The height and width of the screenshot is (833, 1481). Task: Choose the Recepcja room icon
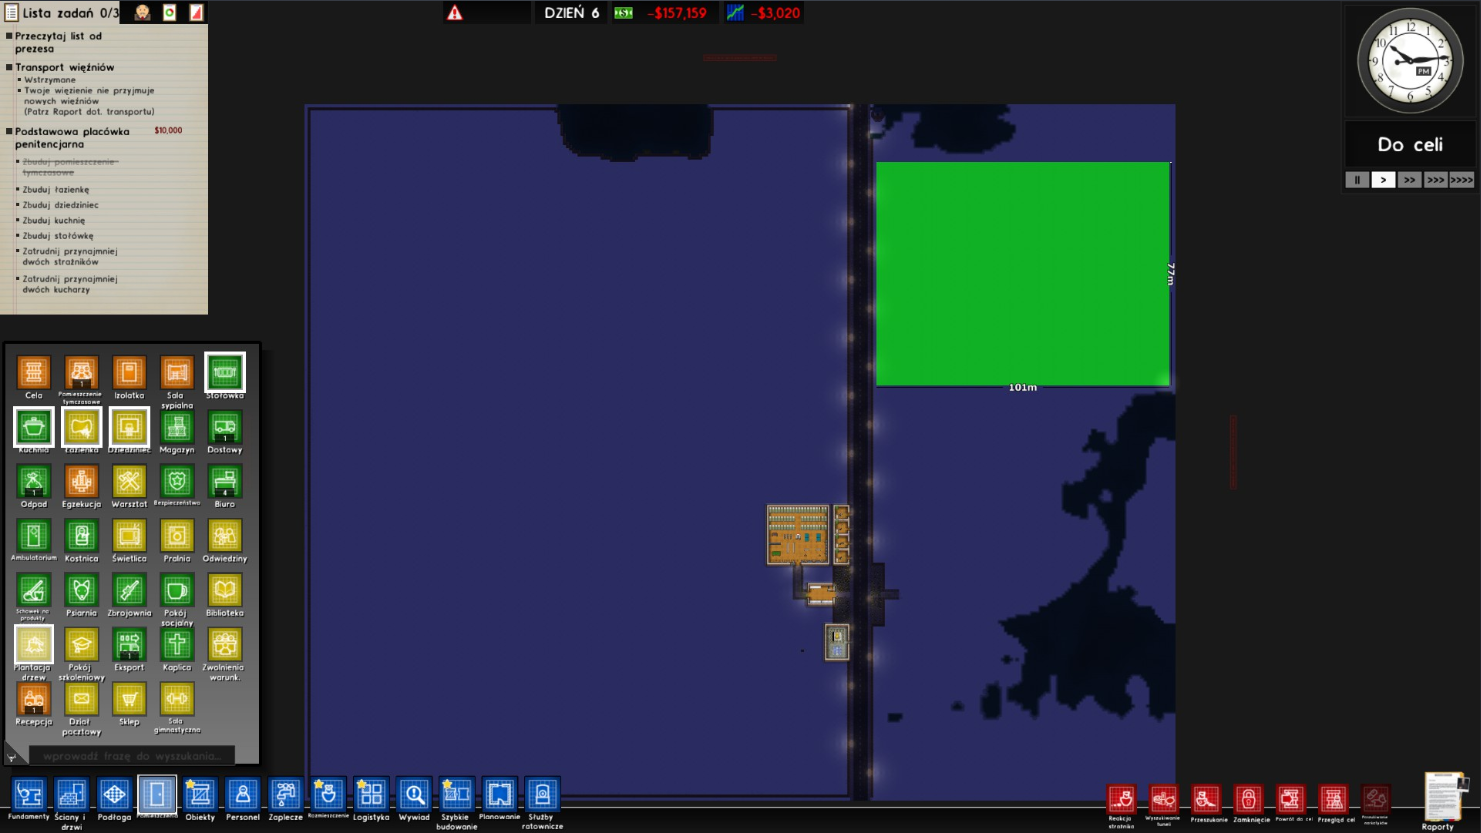33,699
